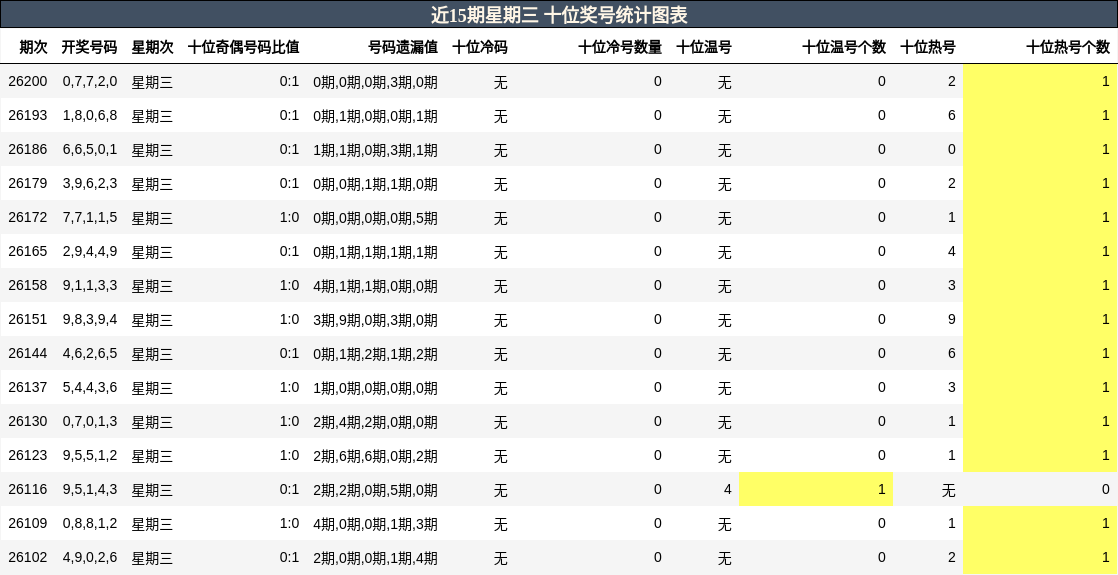Click period number 26109
1118x575 pixels.
[28, 524]
